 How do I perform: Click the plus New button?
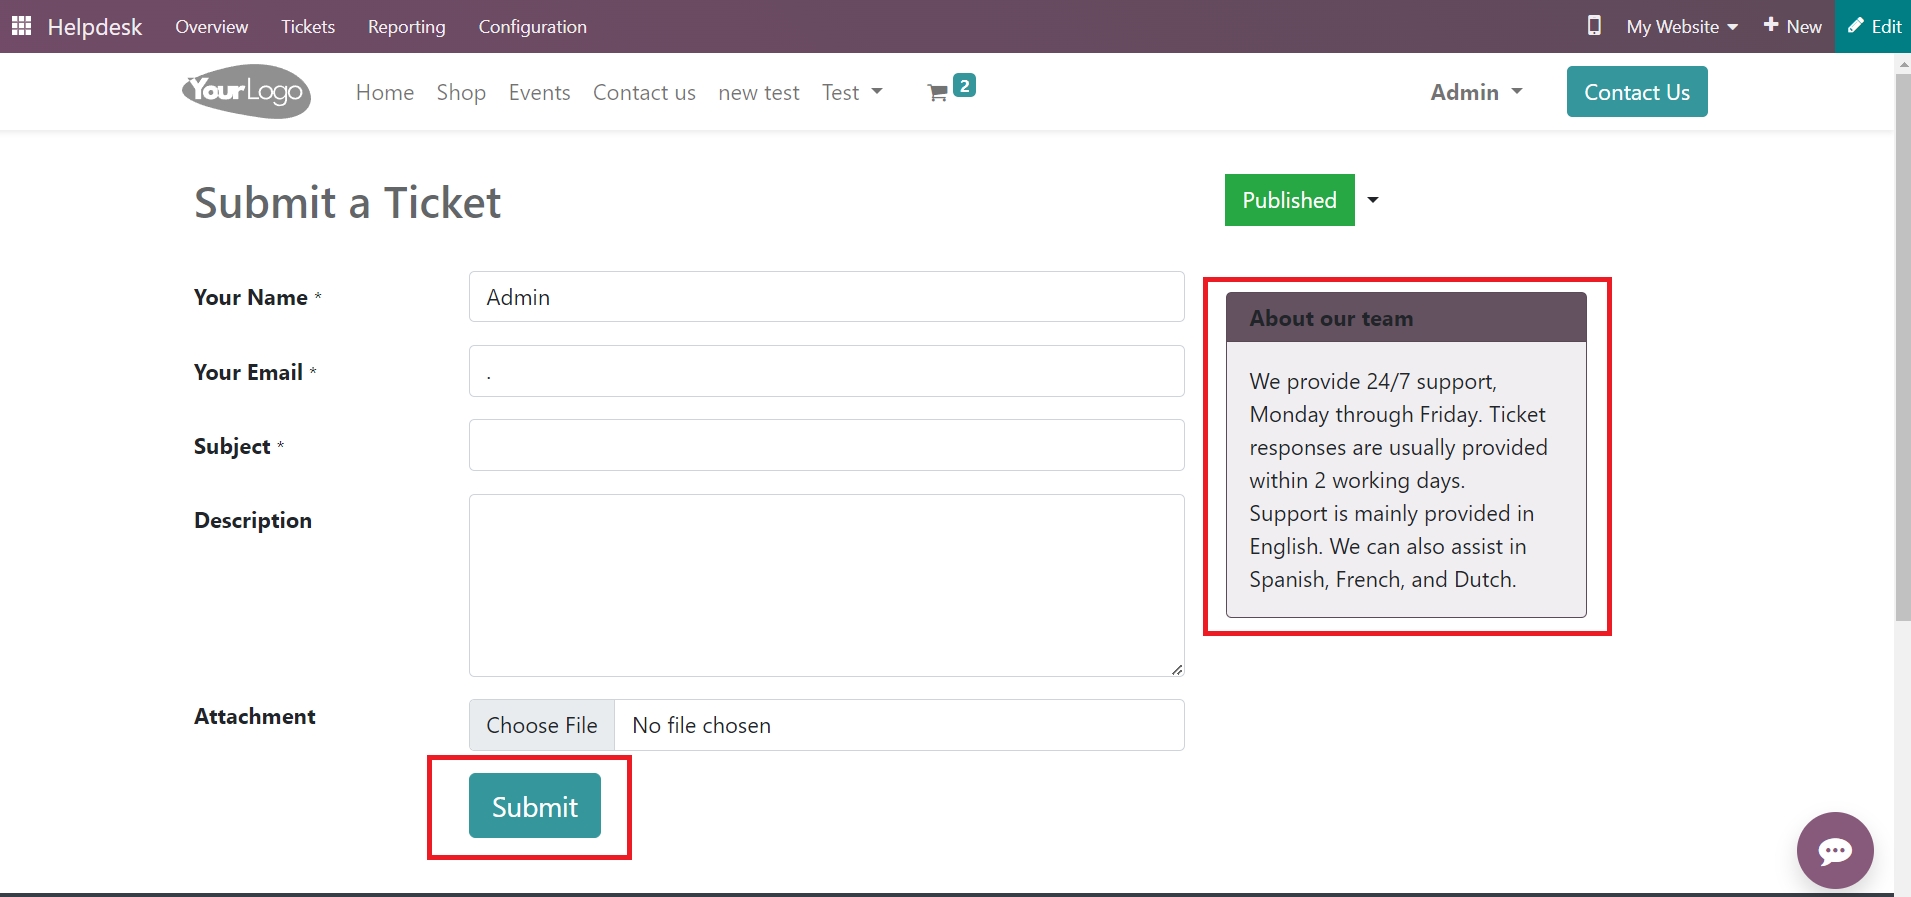tap(1792, 26)
